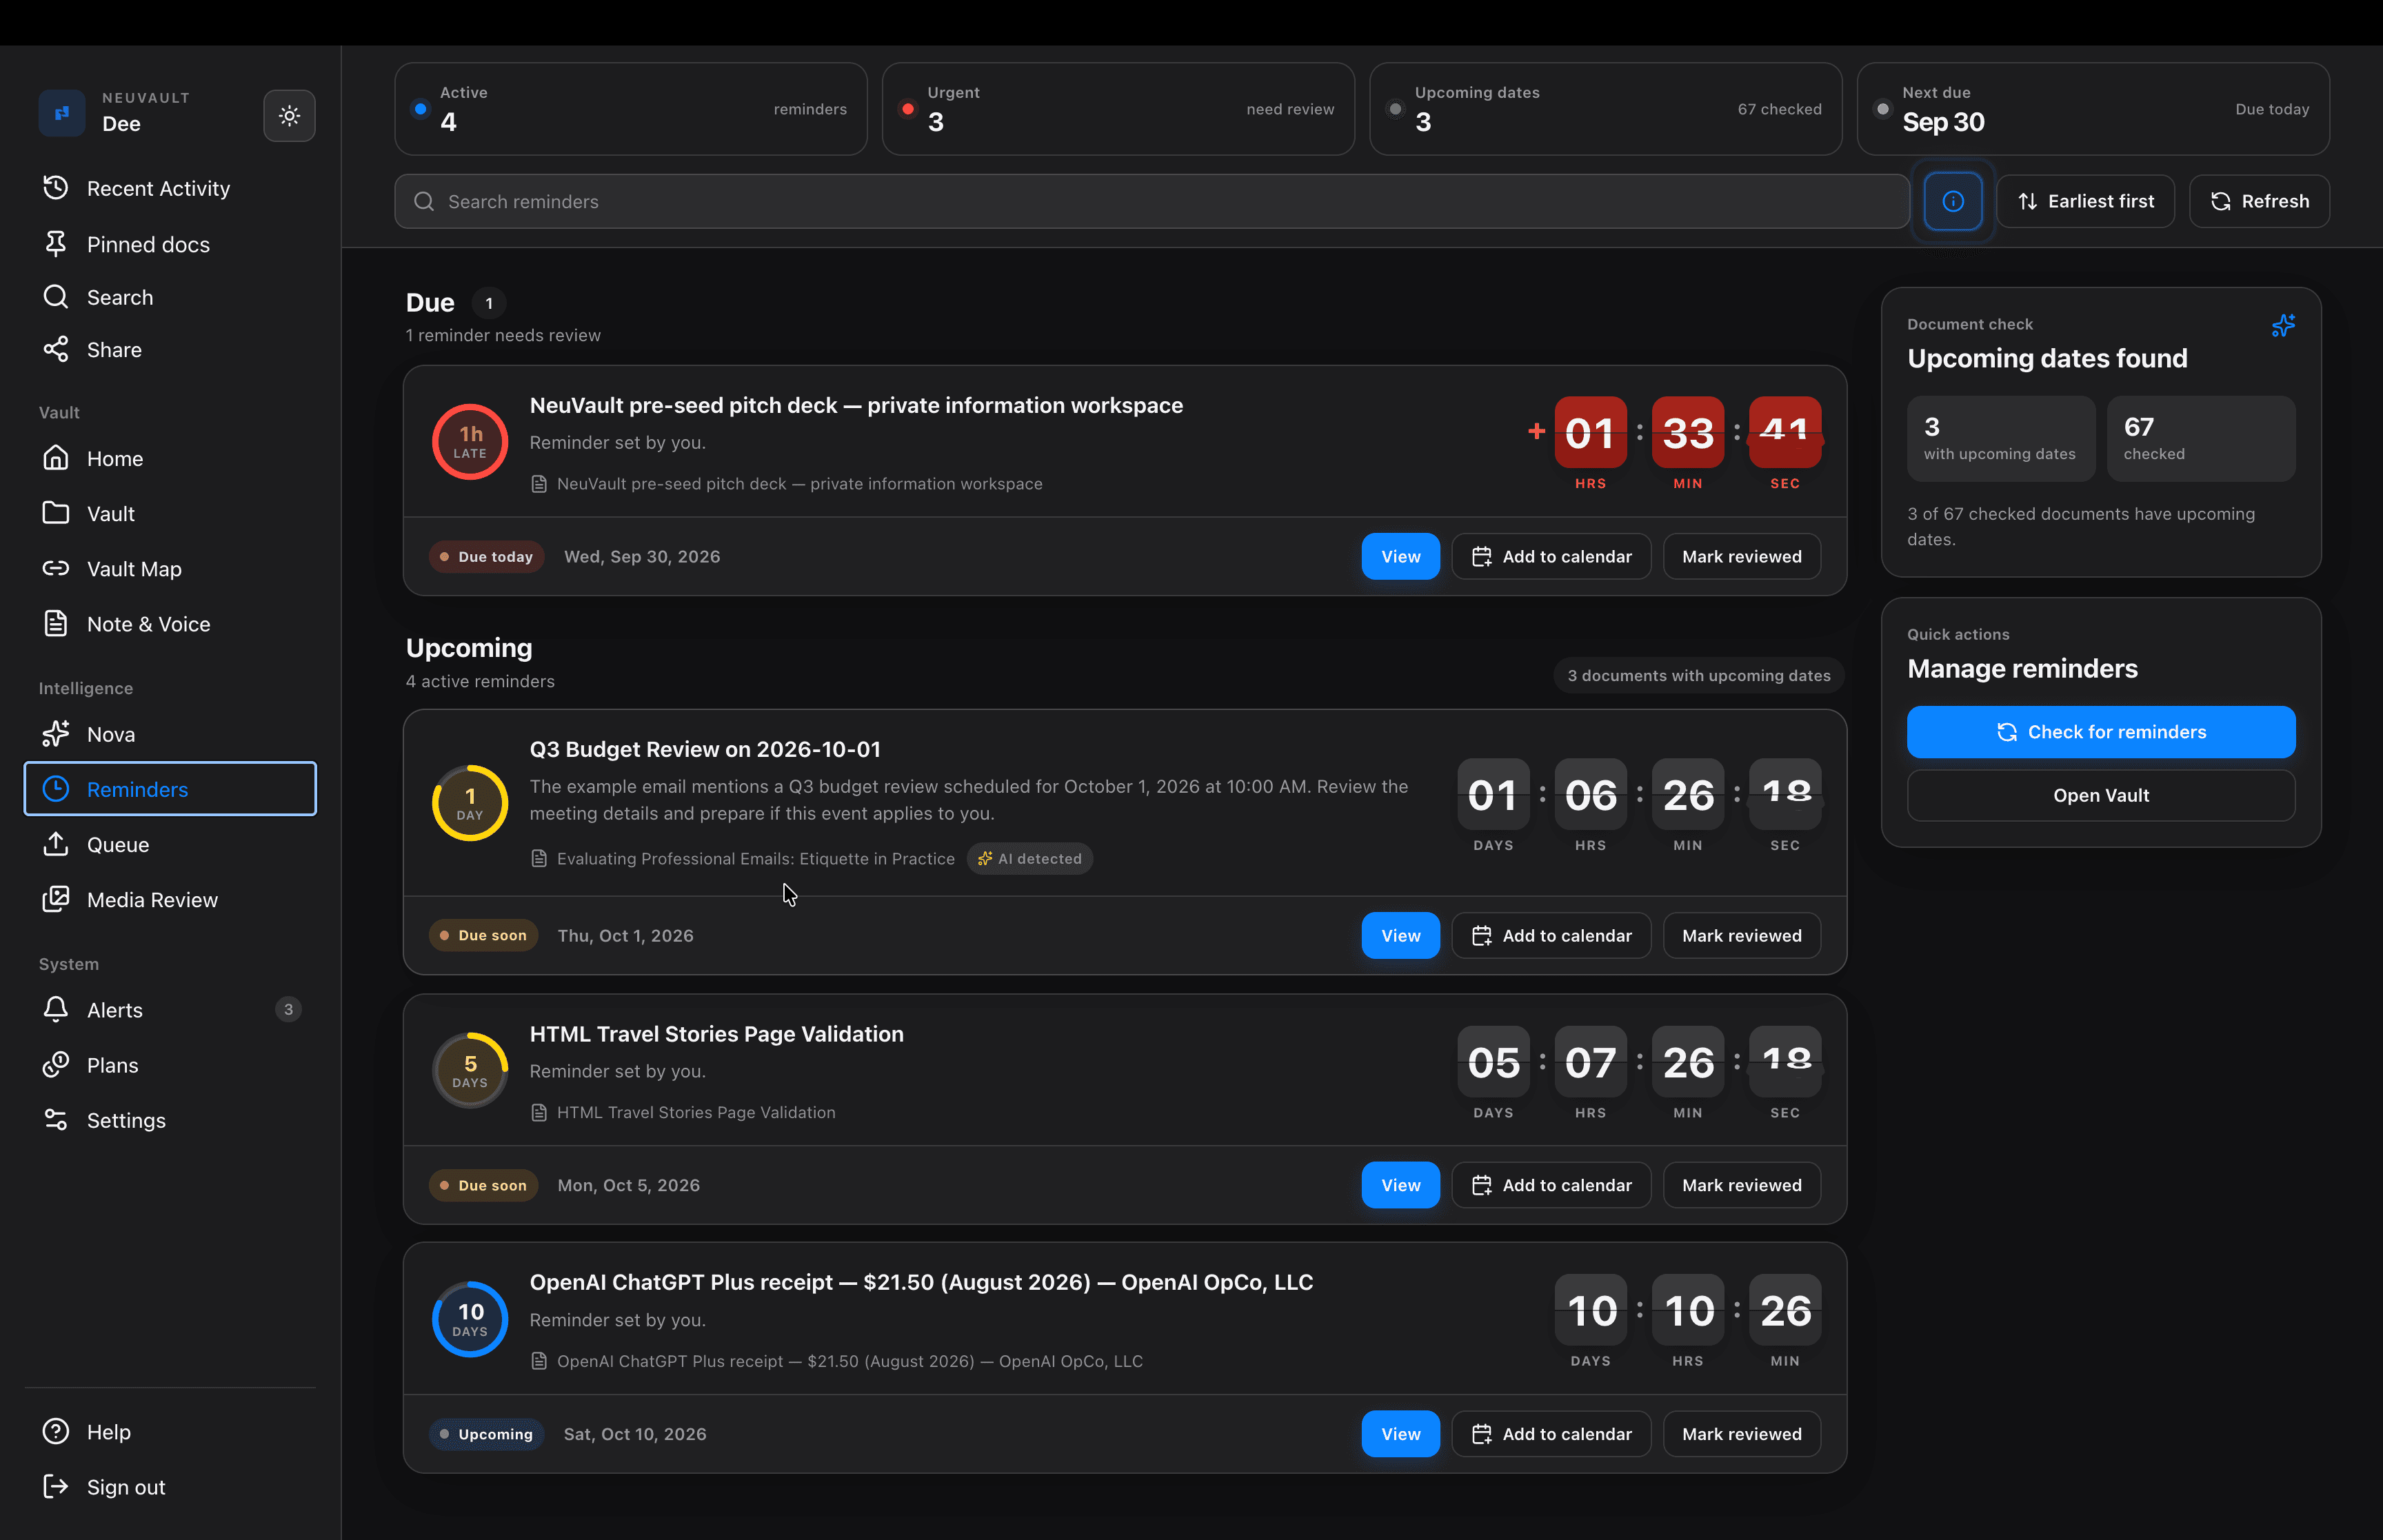
Task: View the Q3 Budget Review reminder
Action: [1400, 936]
